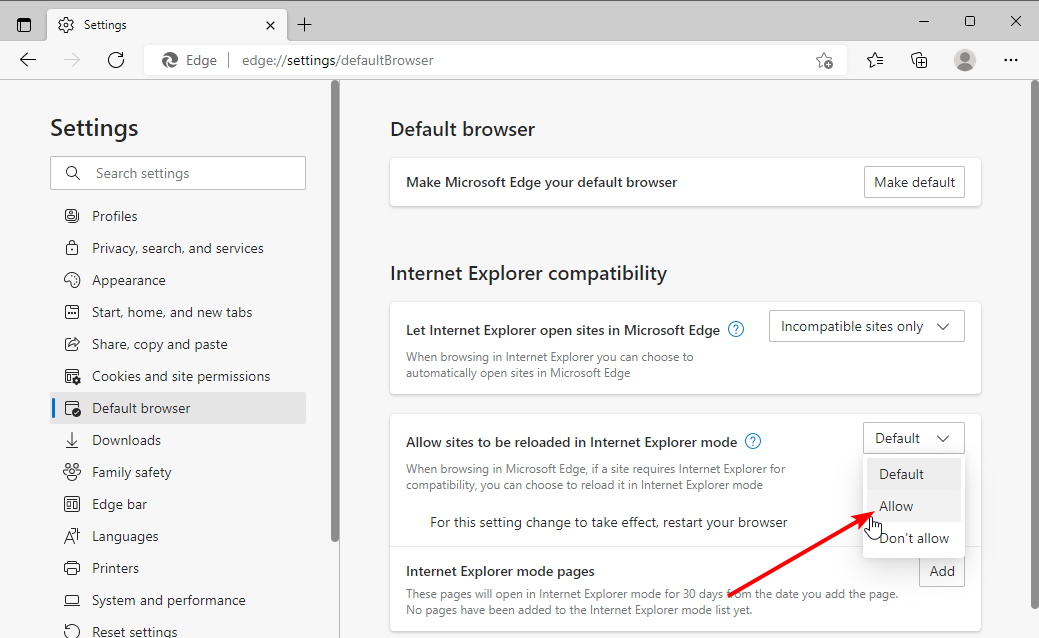Open Settings and more ellipsis menu
Screen dimensions: 1039x638
pos(1011,60)
